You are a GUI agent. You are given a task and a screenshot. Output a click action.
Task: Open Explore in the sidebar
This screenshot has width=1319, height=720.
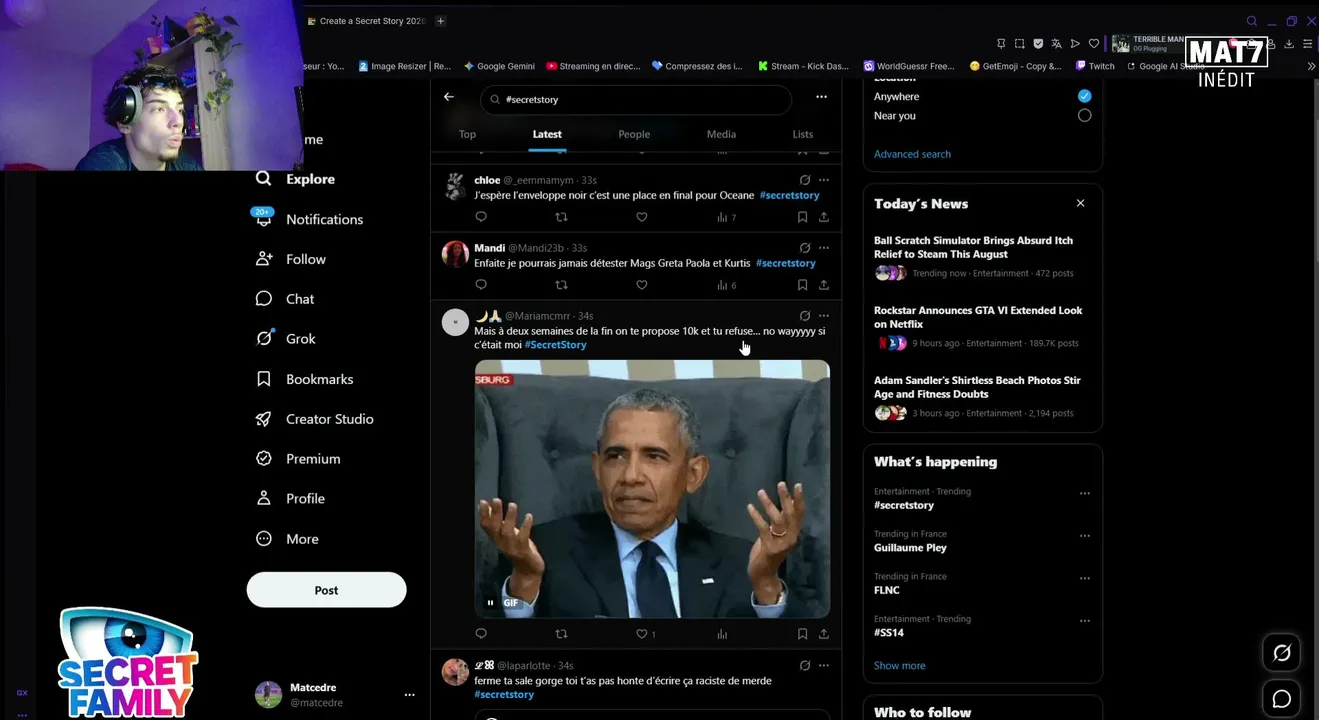pyautogui.click(x=296, y=179)
